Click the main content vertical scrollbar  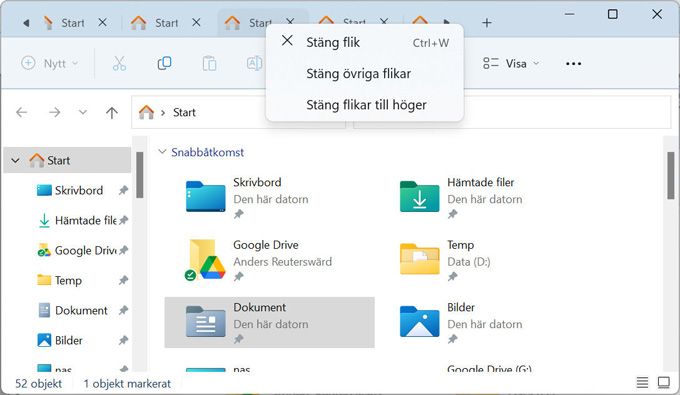670,254
